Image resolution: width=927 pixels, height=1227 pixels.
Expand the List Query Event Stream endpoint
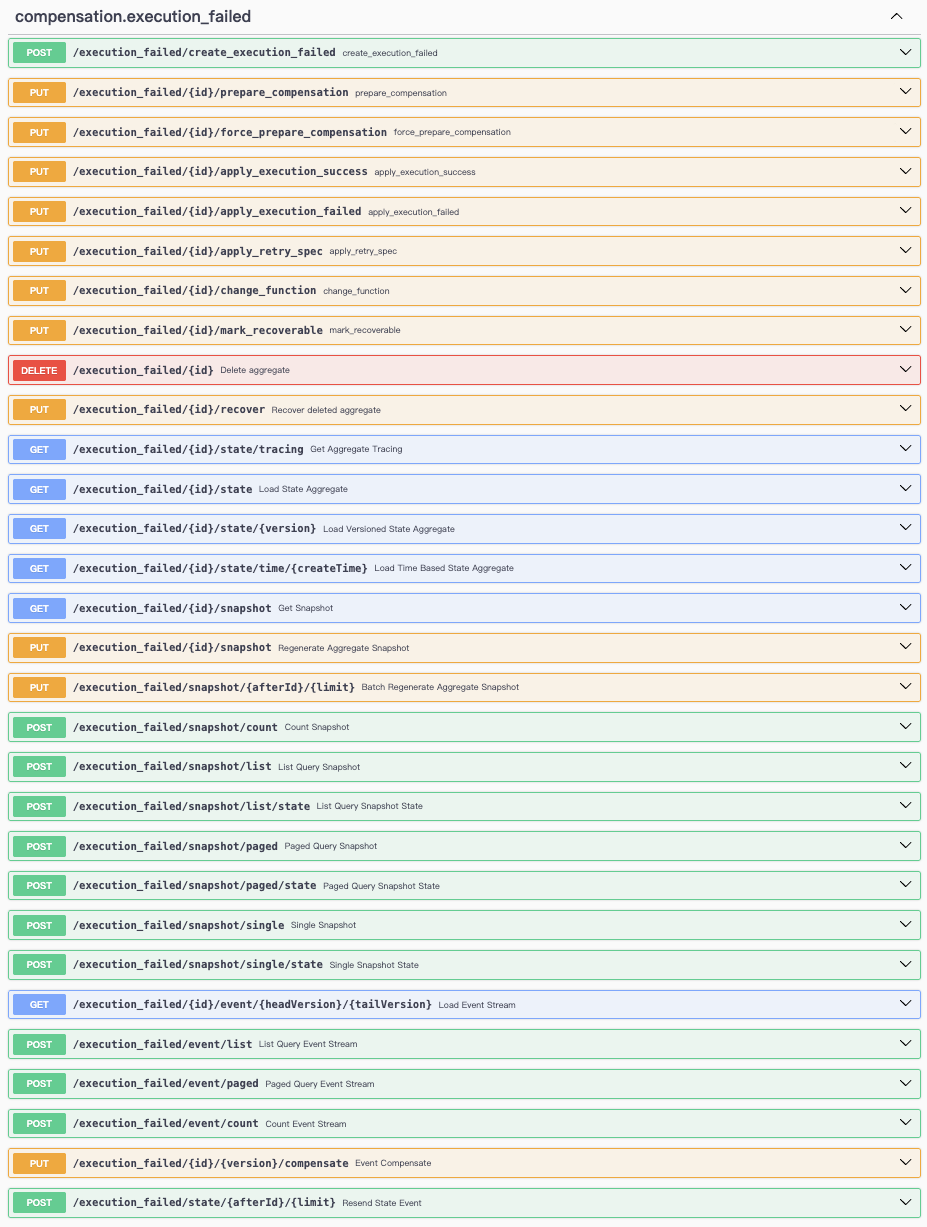point(905,1044)
